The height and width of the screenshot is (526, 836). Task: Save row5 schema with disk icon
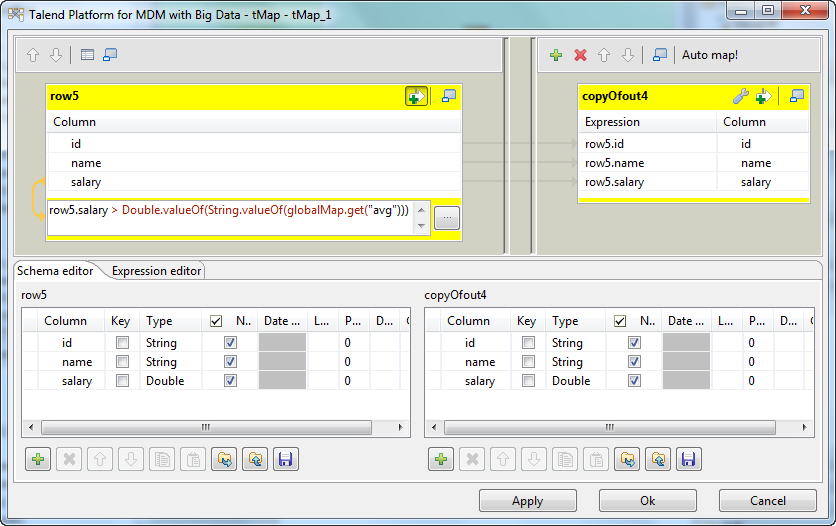click(x=286, y=459)
